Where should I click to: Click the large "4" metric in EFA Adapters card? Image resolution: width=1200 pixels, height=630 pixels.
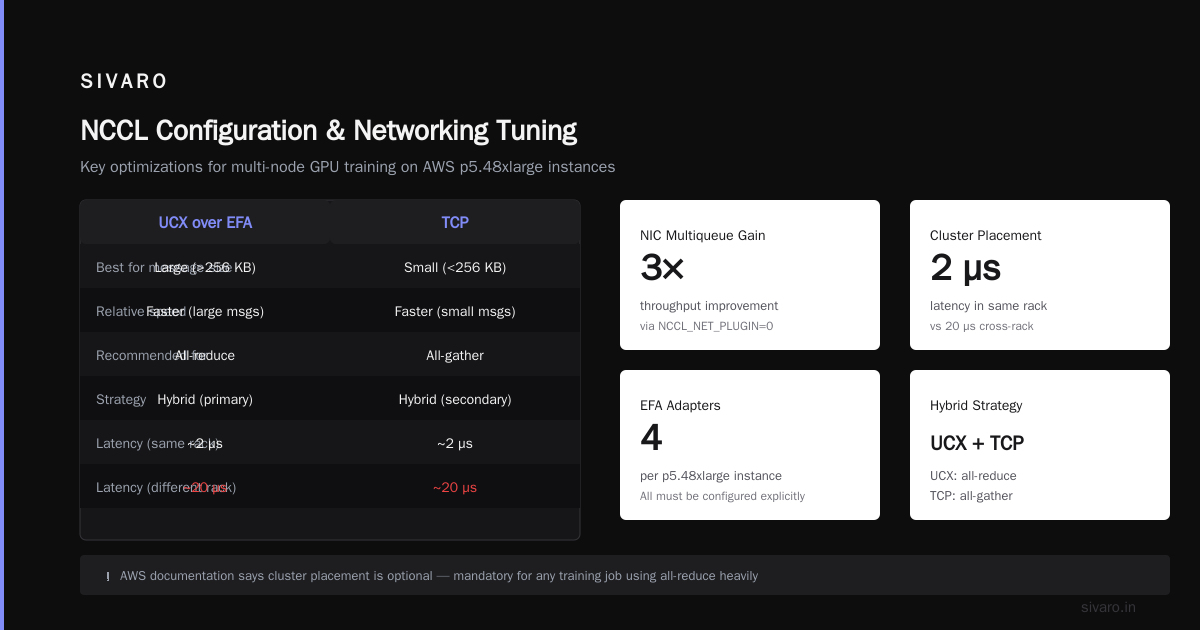pos(651,438)
